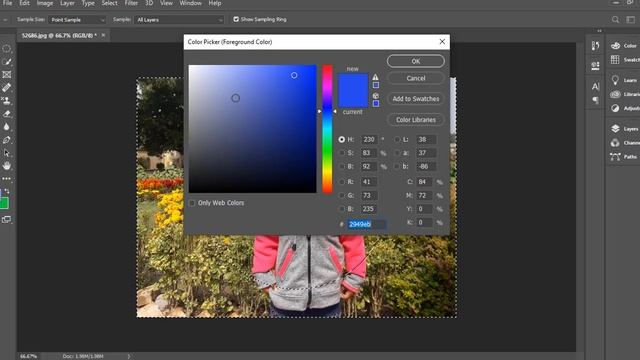Enable the Only Web Colors checkbox
Image resolution: width=640 pixels, height=360 pixels.
point(192,203)
